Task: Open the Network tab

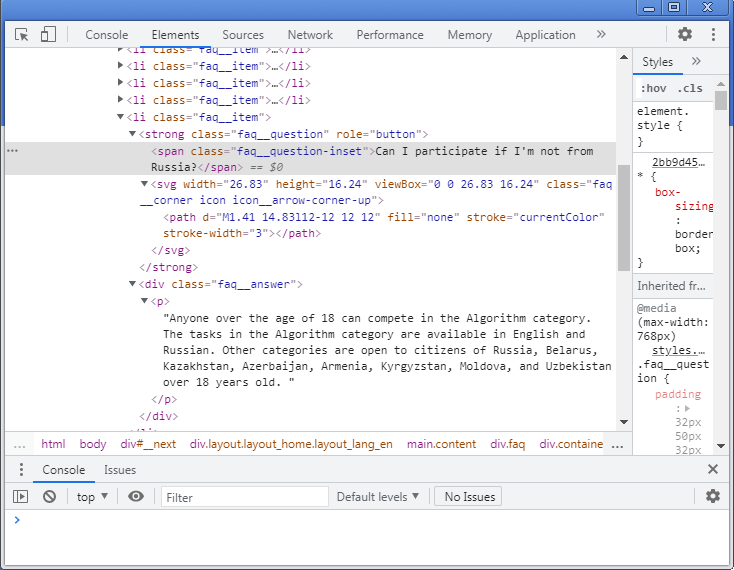Action: [x=310, y=35]
